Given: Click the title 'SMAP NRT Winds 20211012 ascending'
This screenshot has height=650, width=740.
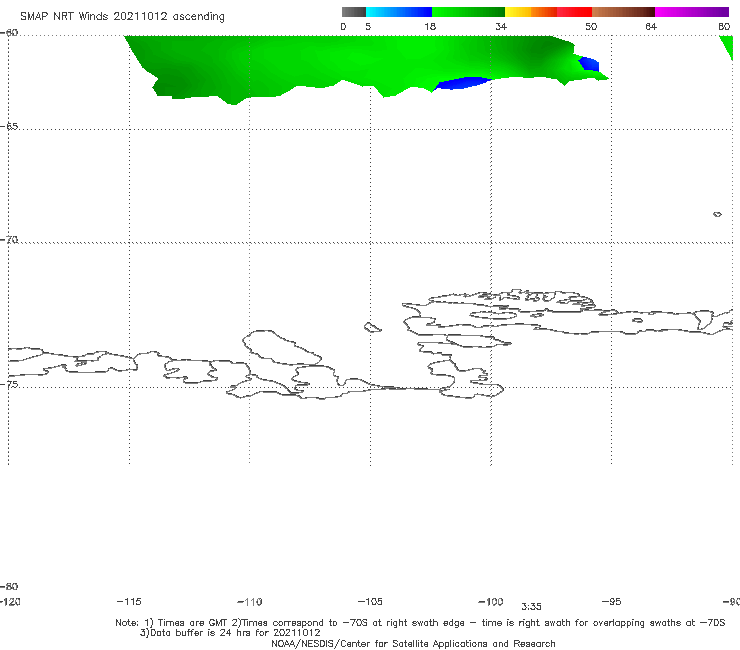Looking at the screenshot, I should click(122, 16).
